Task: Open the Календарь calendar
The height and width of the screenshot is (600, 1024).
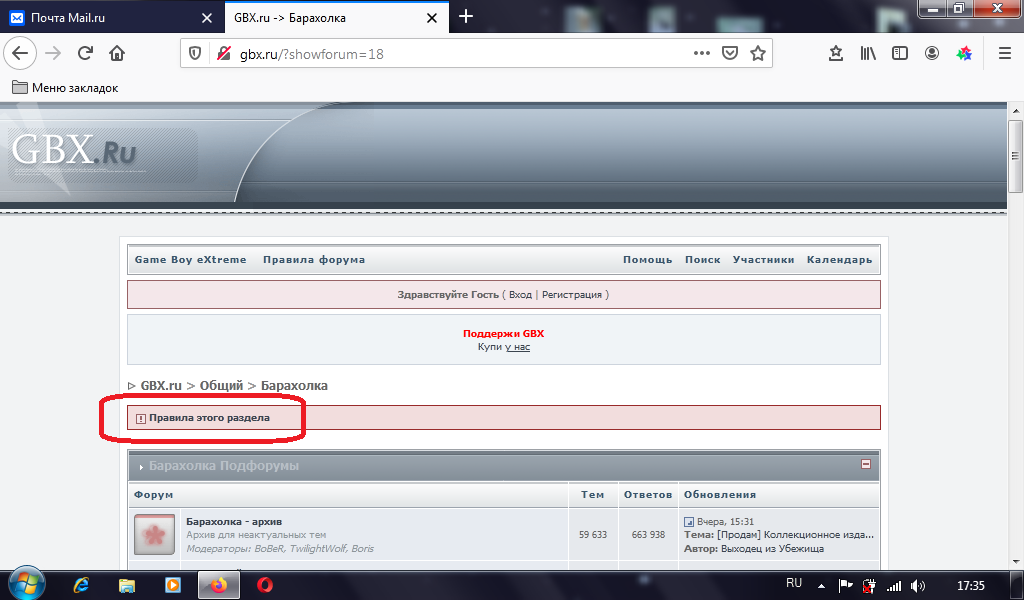Action: tap(839, 260)
